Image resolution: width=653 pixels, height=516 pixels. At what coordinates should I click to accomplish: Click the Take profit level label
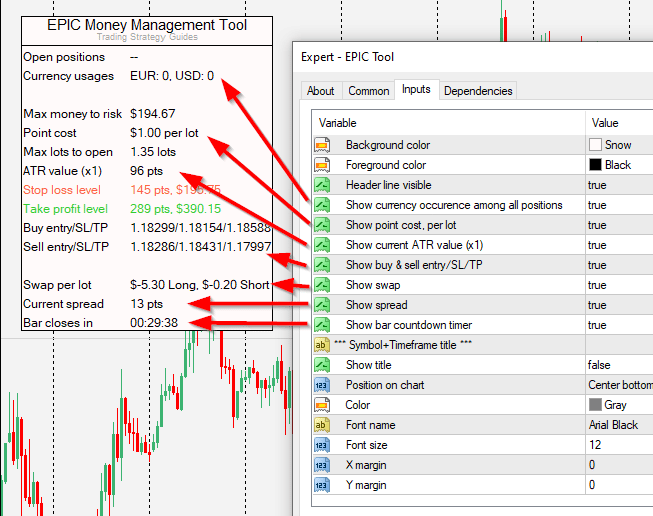[65, 209]
